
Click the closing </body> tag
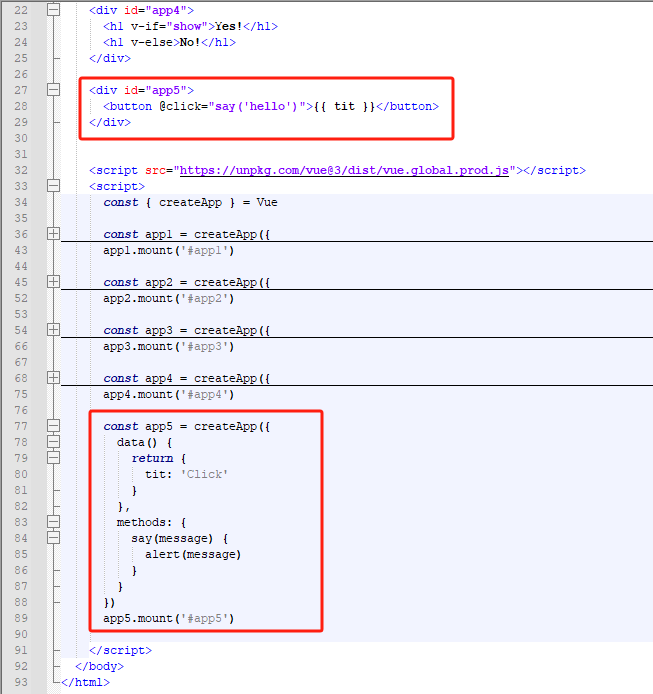click(100, 666)
